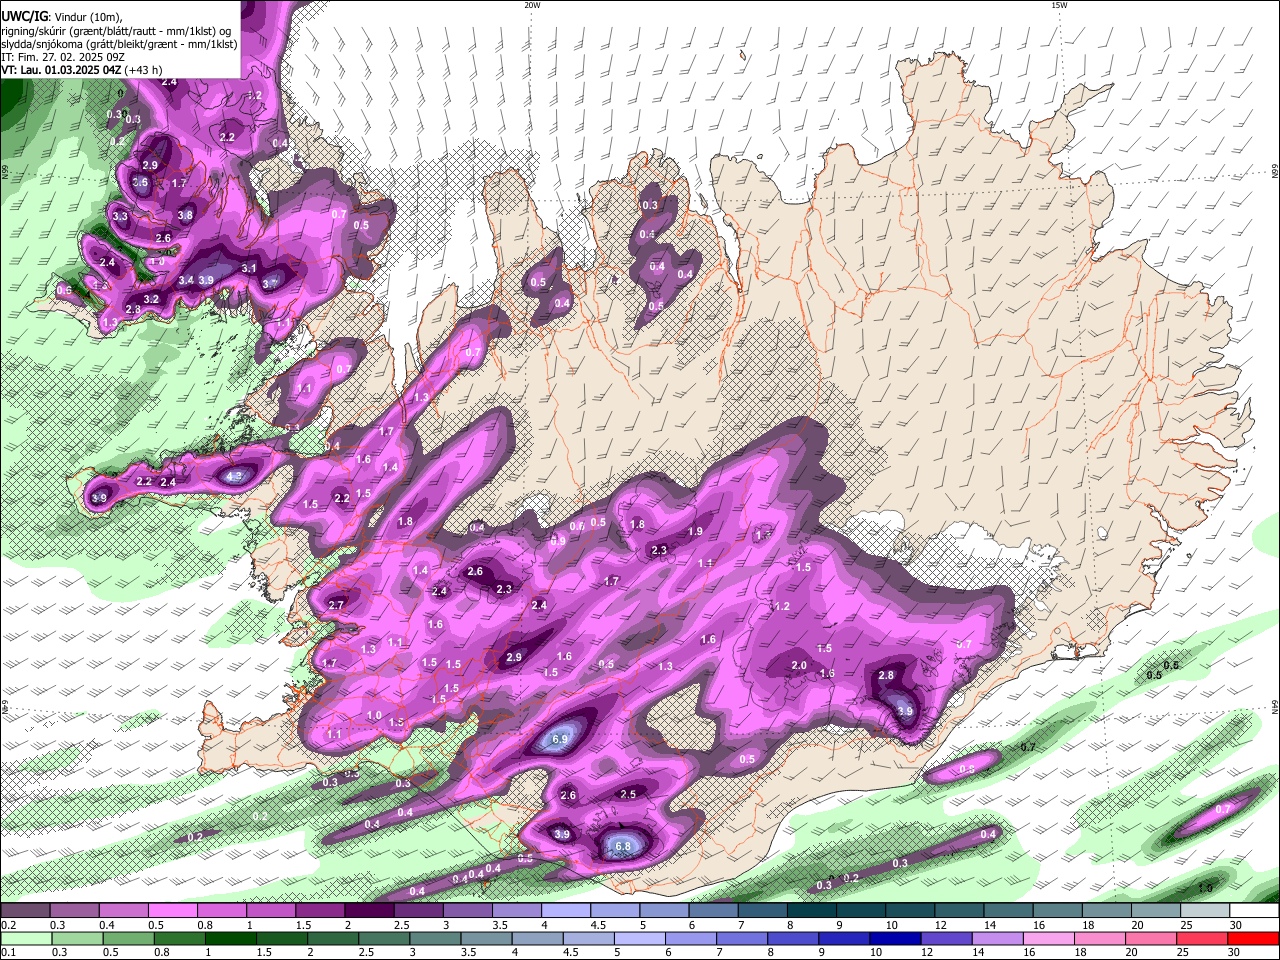Click the 1.9 value on the map

[695, 532]
